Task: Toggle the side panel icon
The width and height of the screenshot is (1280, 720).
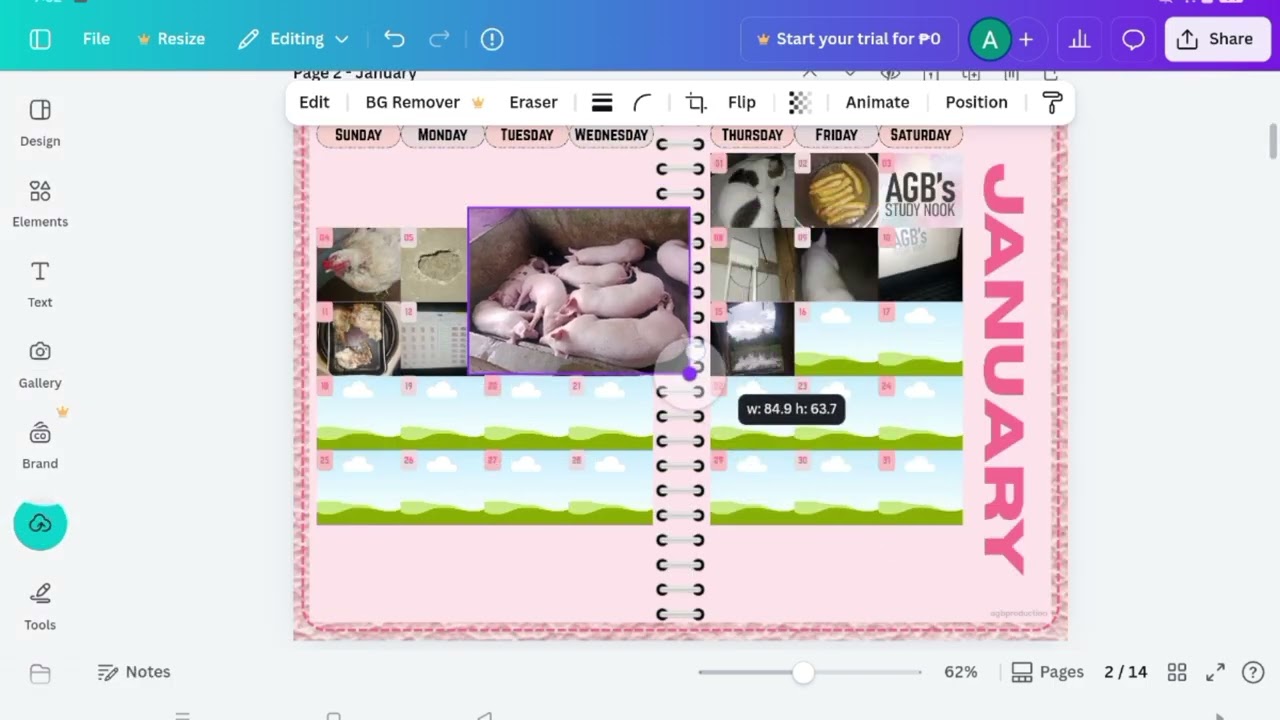Action: coord(40,39)
